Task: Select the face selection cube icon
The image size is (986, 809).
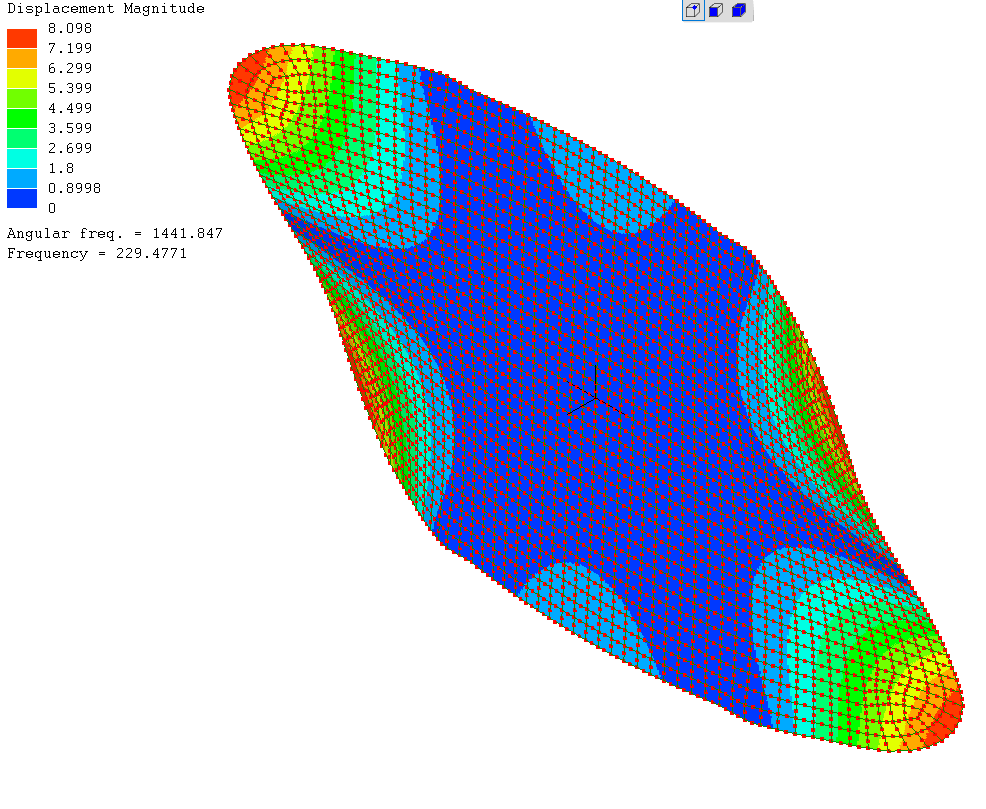Action: tap(716, 10)
